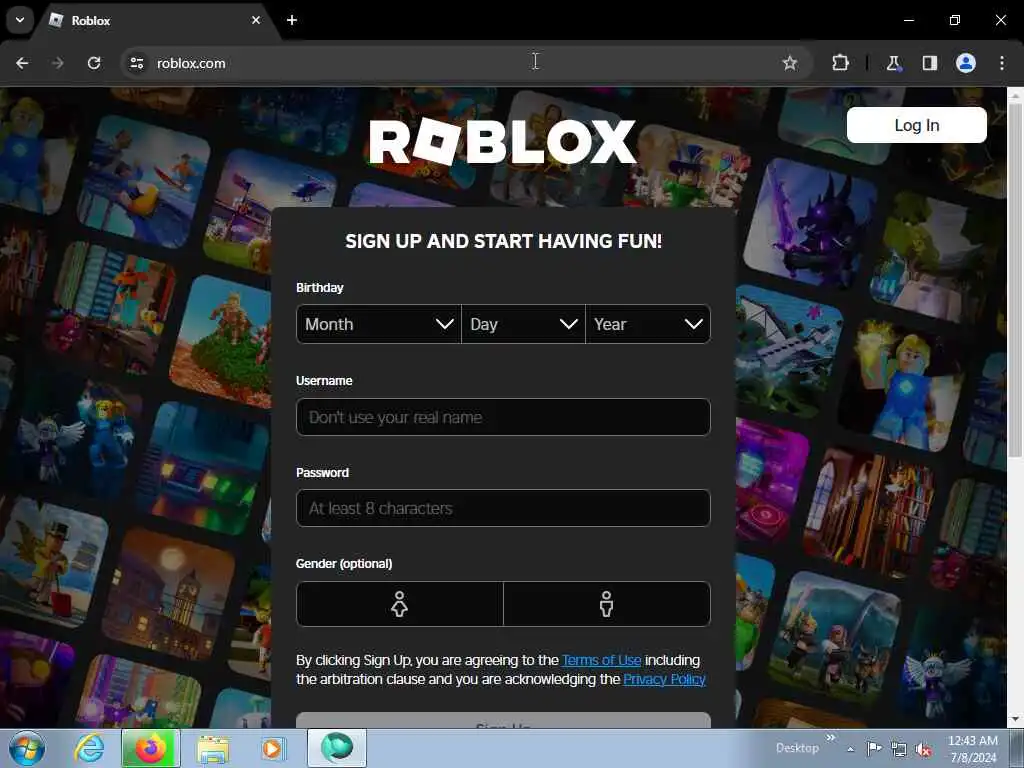Open the Month birthday dropdown
The width and height of the screenshot is (1024, 768).
click(379, 324)
